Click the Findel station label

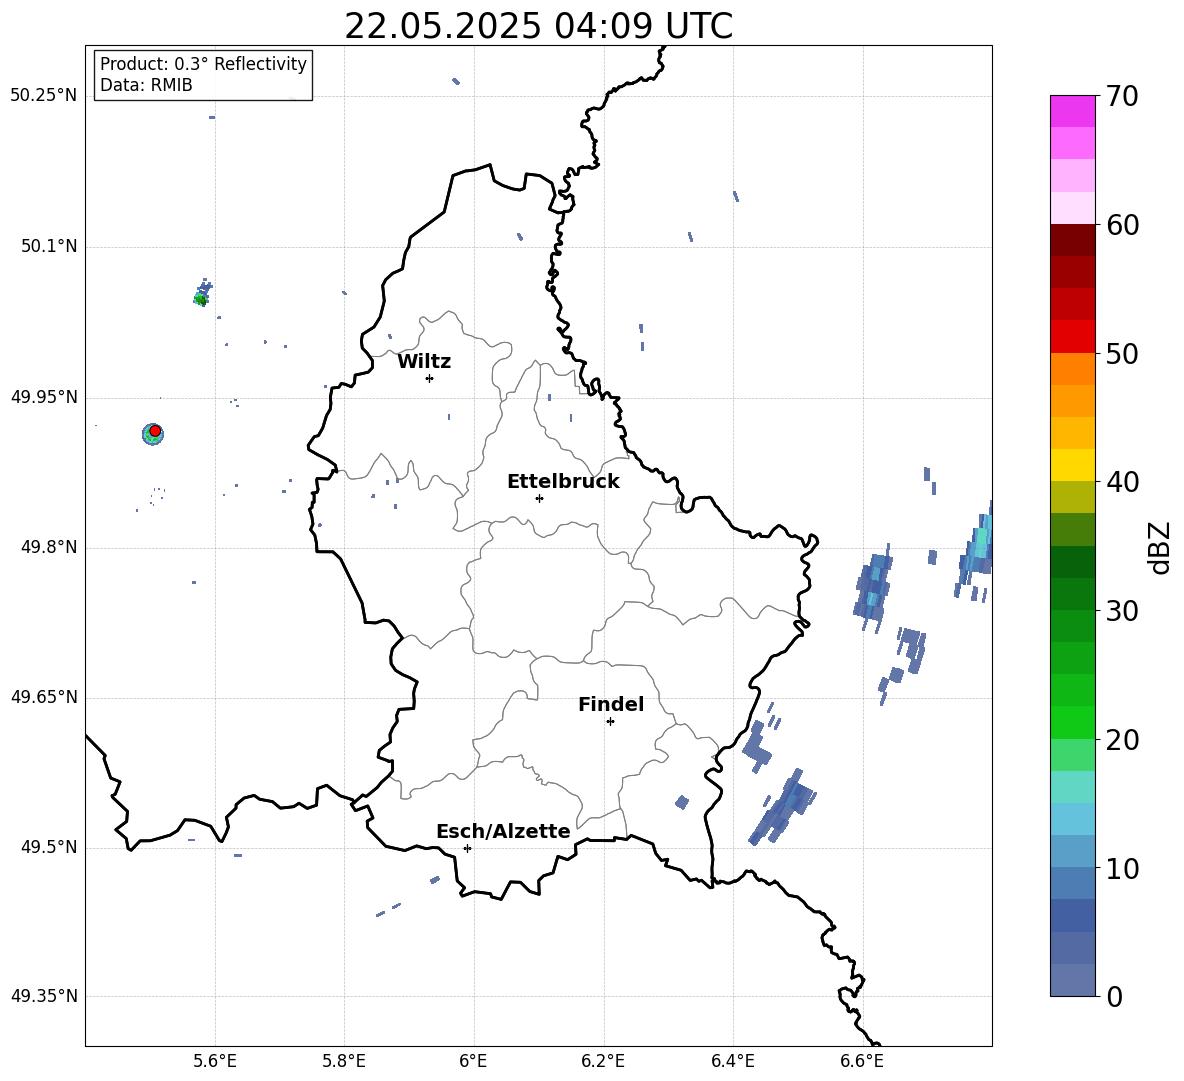click(611, 704)
